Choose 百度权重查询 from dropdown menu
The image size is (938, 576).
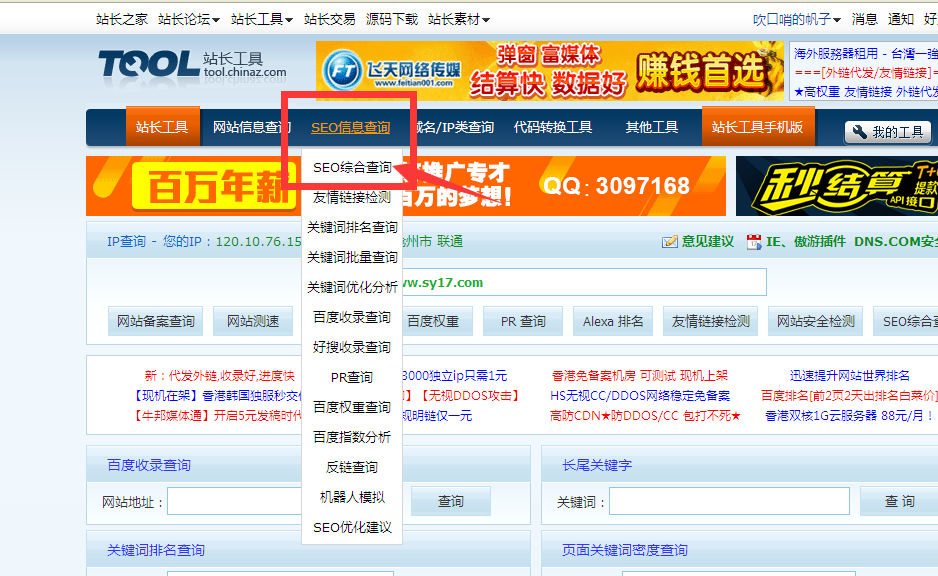tap(352, 407)
